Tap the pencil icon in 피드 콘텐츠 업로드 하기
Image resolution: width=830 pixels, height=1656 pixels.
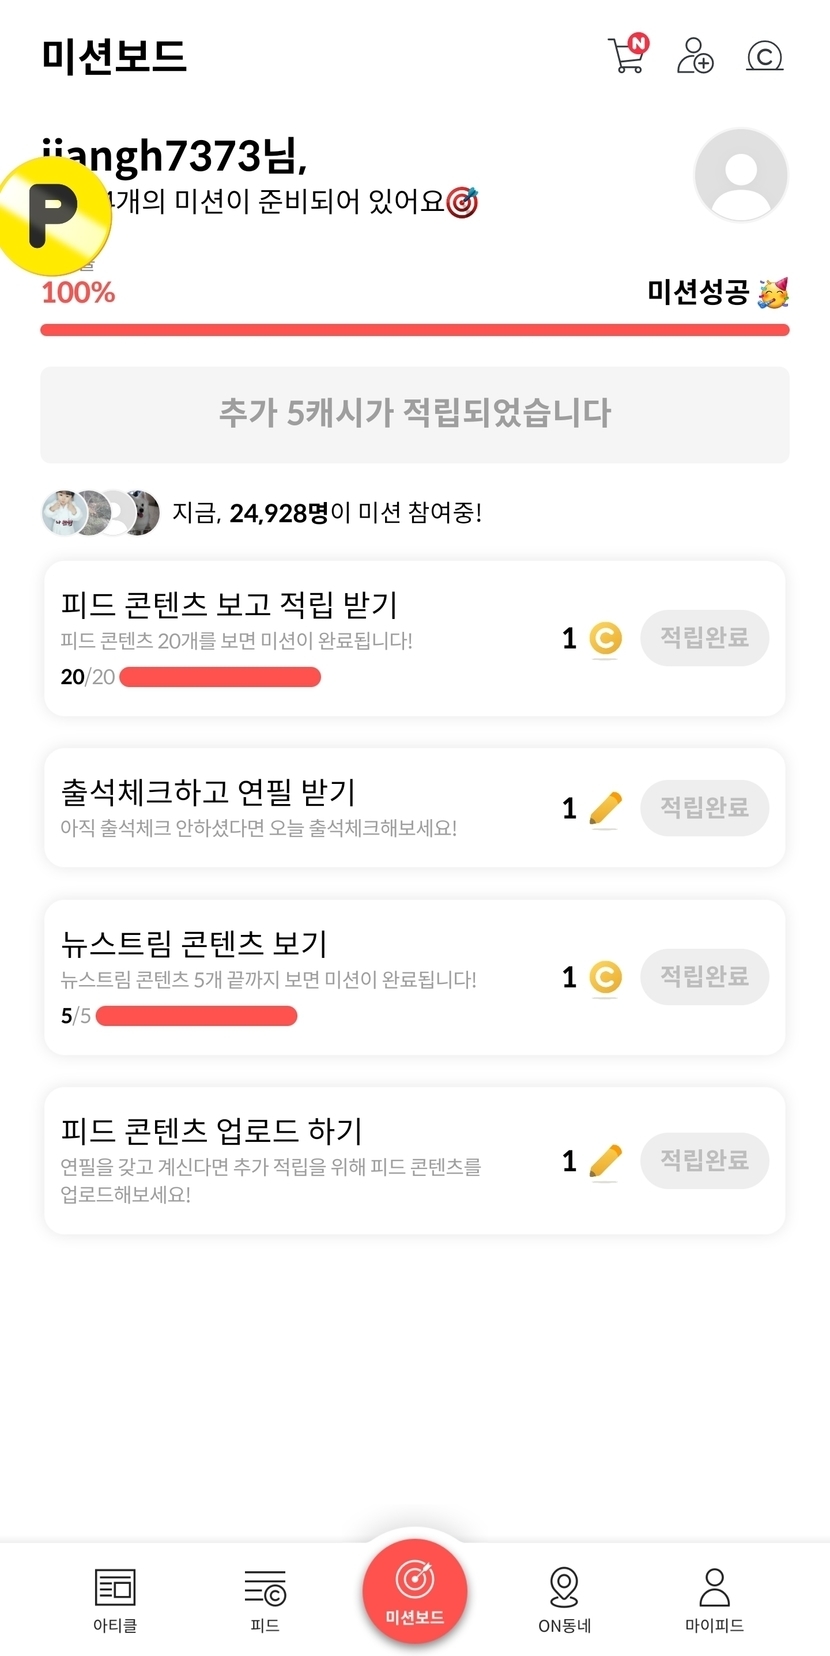tap(605, 1161)
